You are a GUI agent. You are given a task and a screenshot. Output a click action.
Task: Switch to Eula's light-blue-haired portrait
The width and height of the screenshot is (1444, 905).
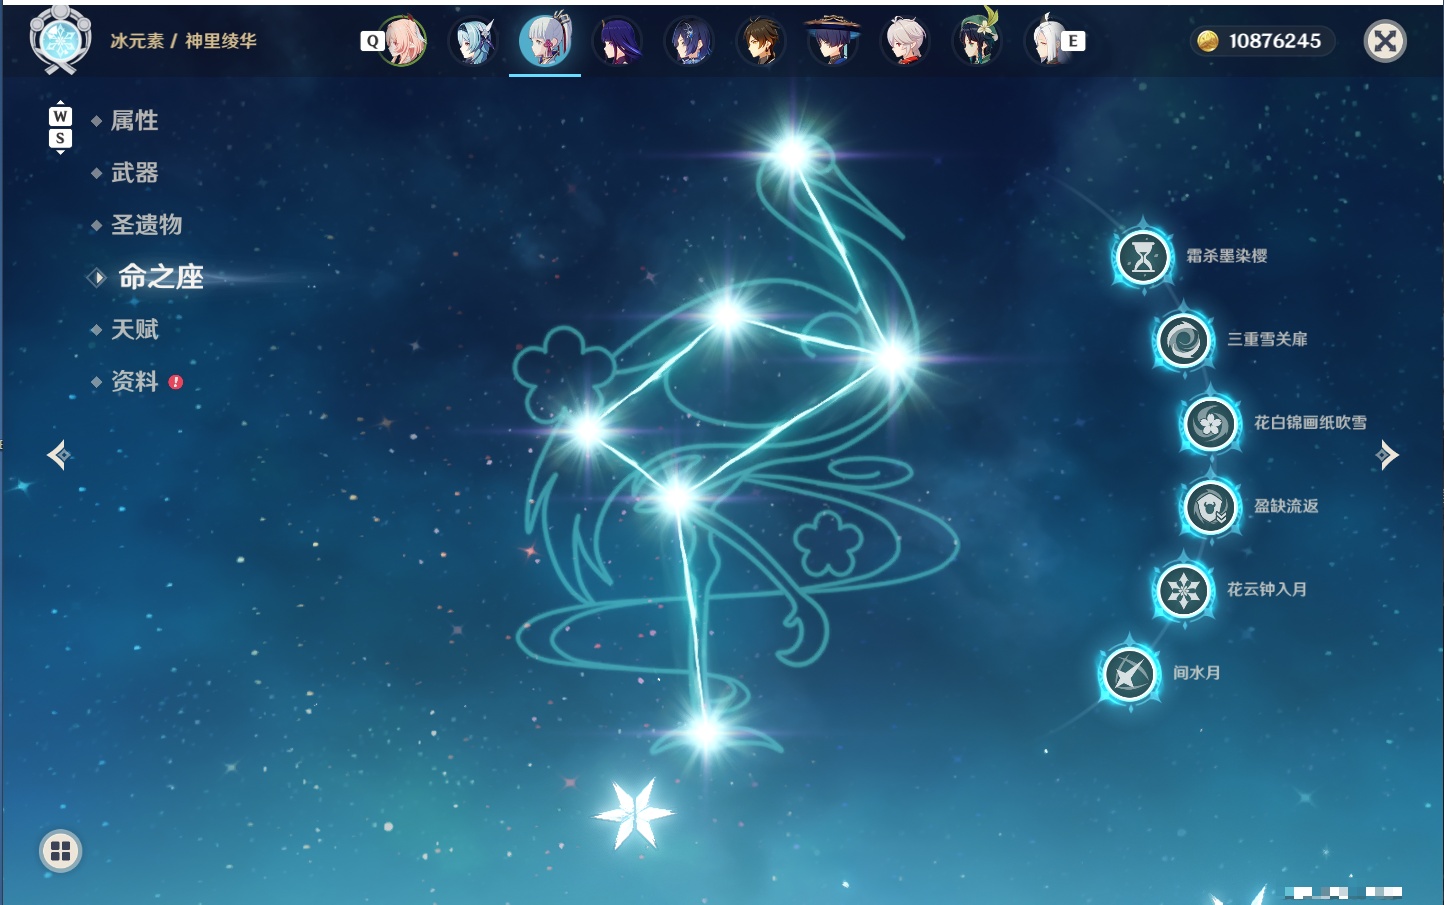point(474,41)
